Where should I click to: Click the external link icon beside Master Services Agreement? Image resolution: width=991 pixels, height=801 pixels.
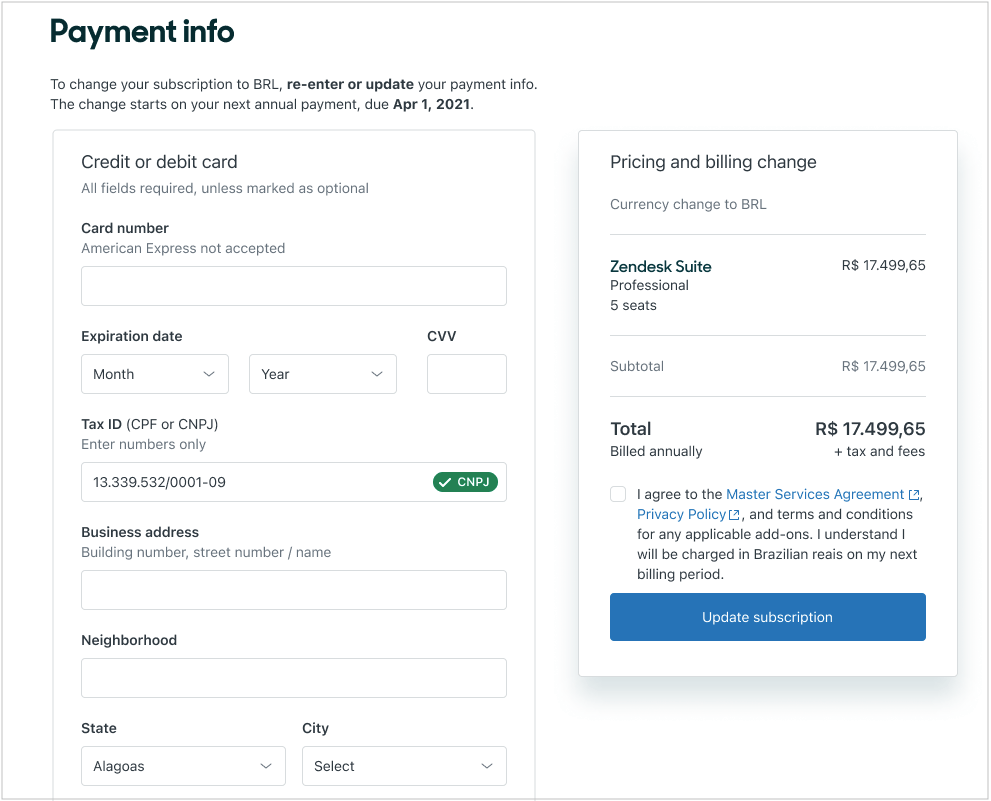912,494
